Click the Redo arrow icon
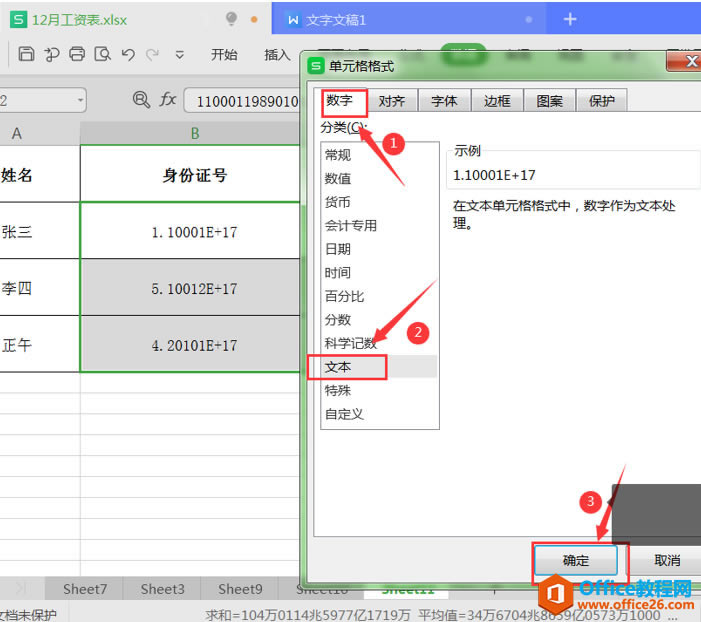Viewport: 701px width, 622px height. (x=152, y=55)
